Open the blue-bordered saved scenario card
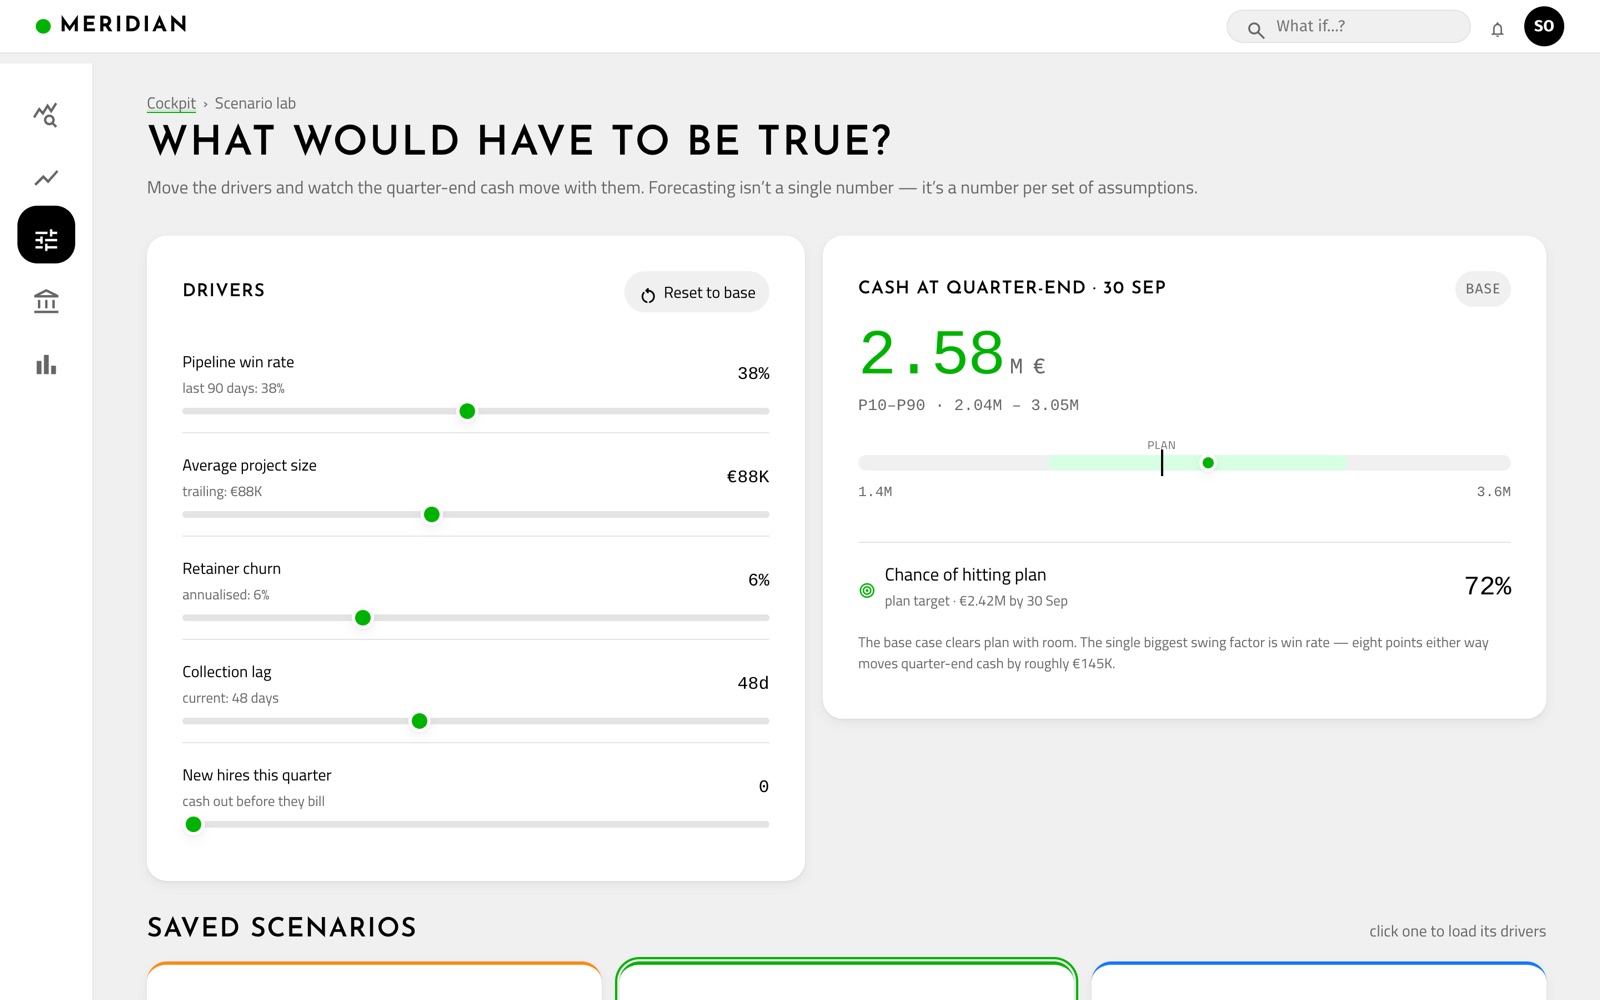 pos(1319,981)
